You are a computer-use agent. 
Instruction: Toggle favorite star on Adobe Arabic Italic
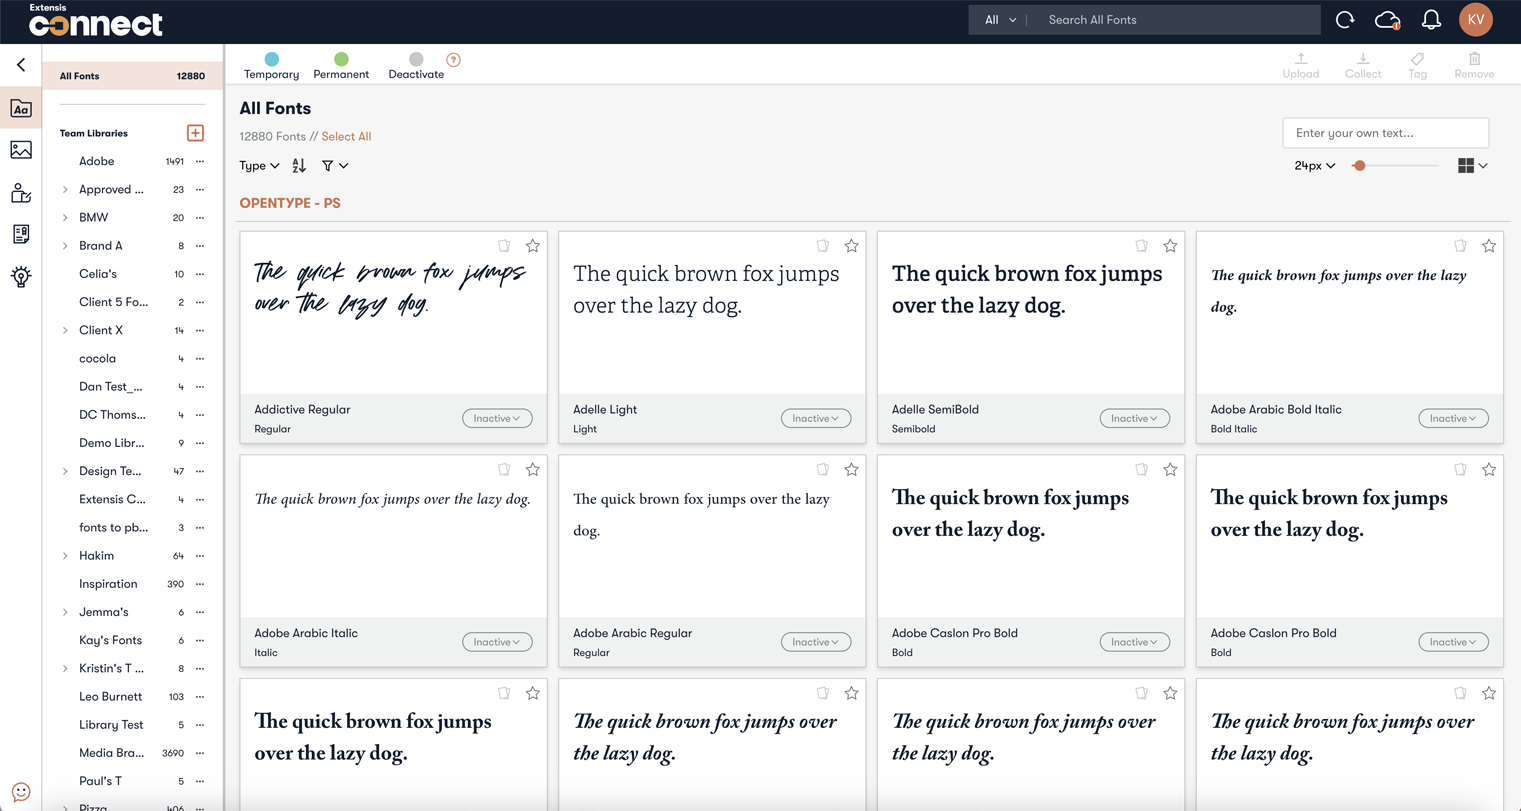pyautogui.click(x=533, y=470)
